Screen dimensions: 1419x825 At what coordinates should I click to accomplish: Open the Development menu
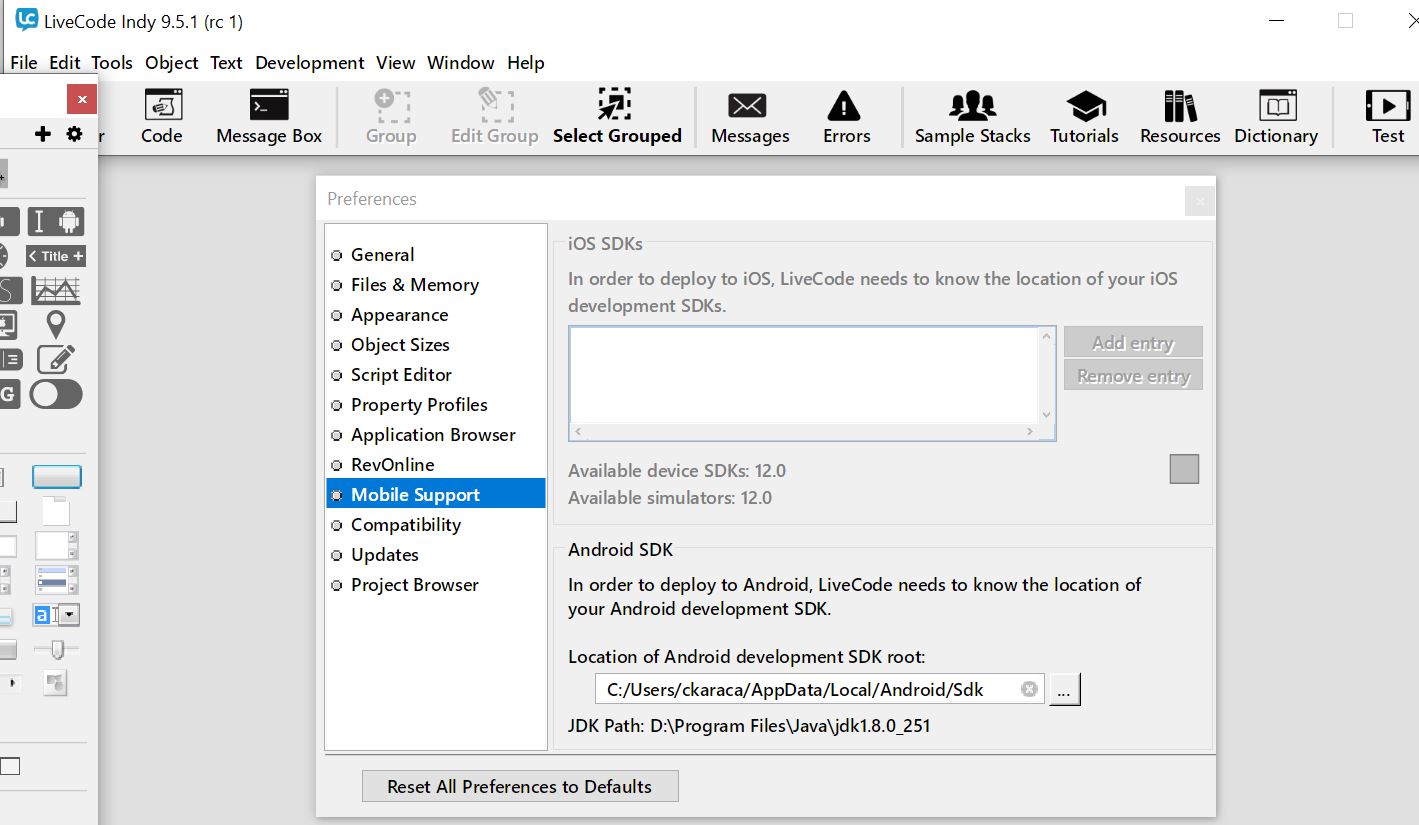coord(309,62)
